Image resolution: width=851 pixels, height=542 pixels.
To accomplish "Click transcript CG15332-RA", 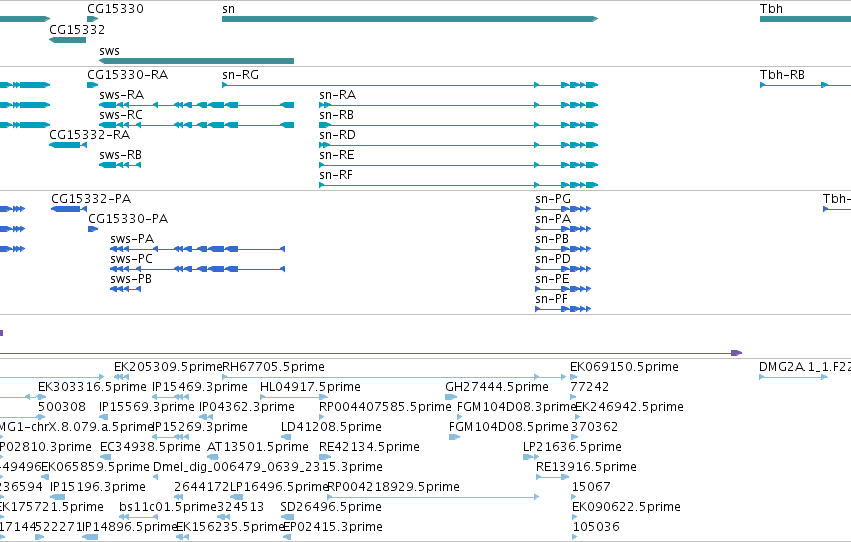I will [x=67, y=145].
